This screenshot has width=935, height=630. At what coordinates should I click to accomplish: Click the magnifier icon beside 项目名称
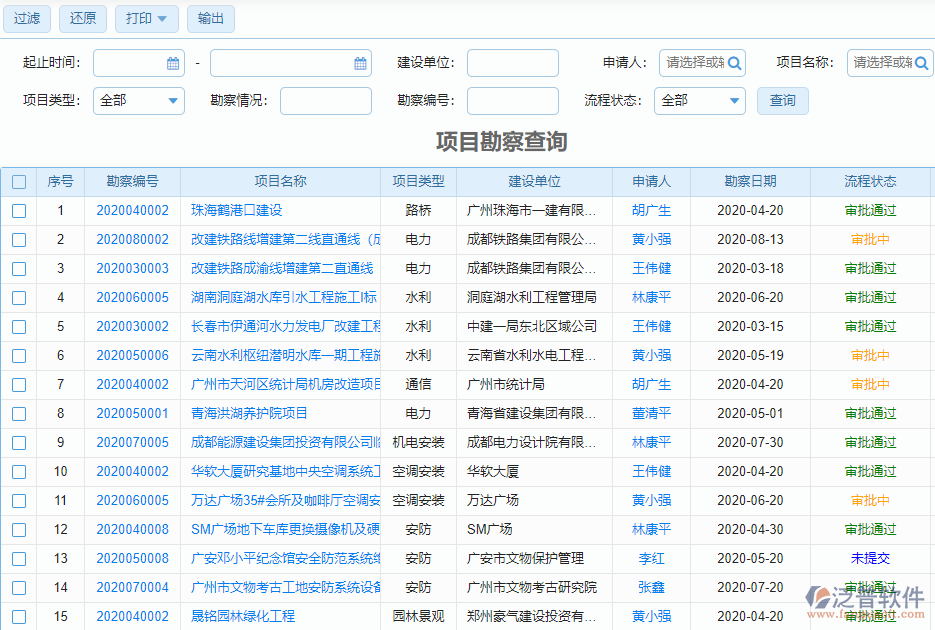click(921, 62)
